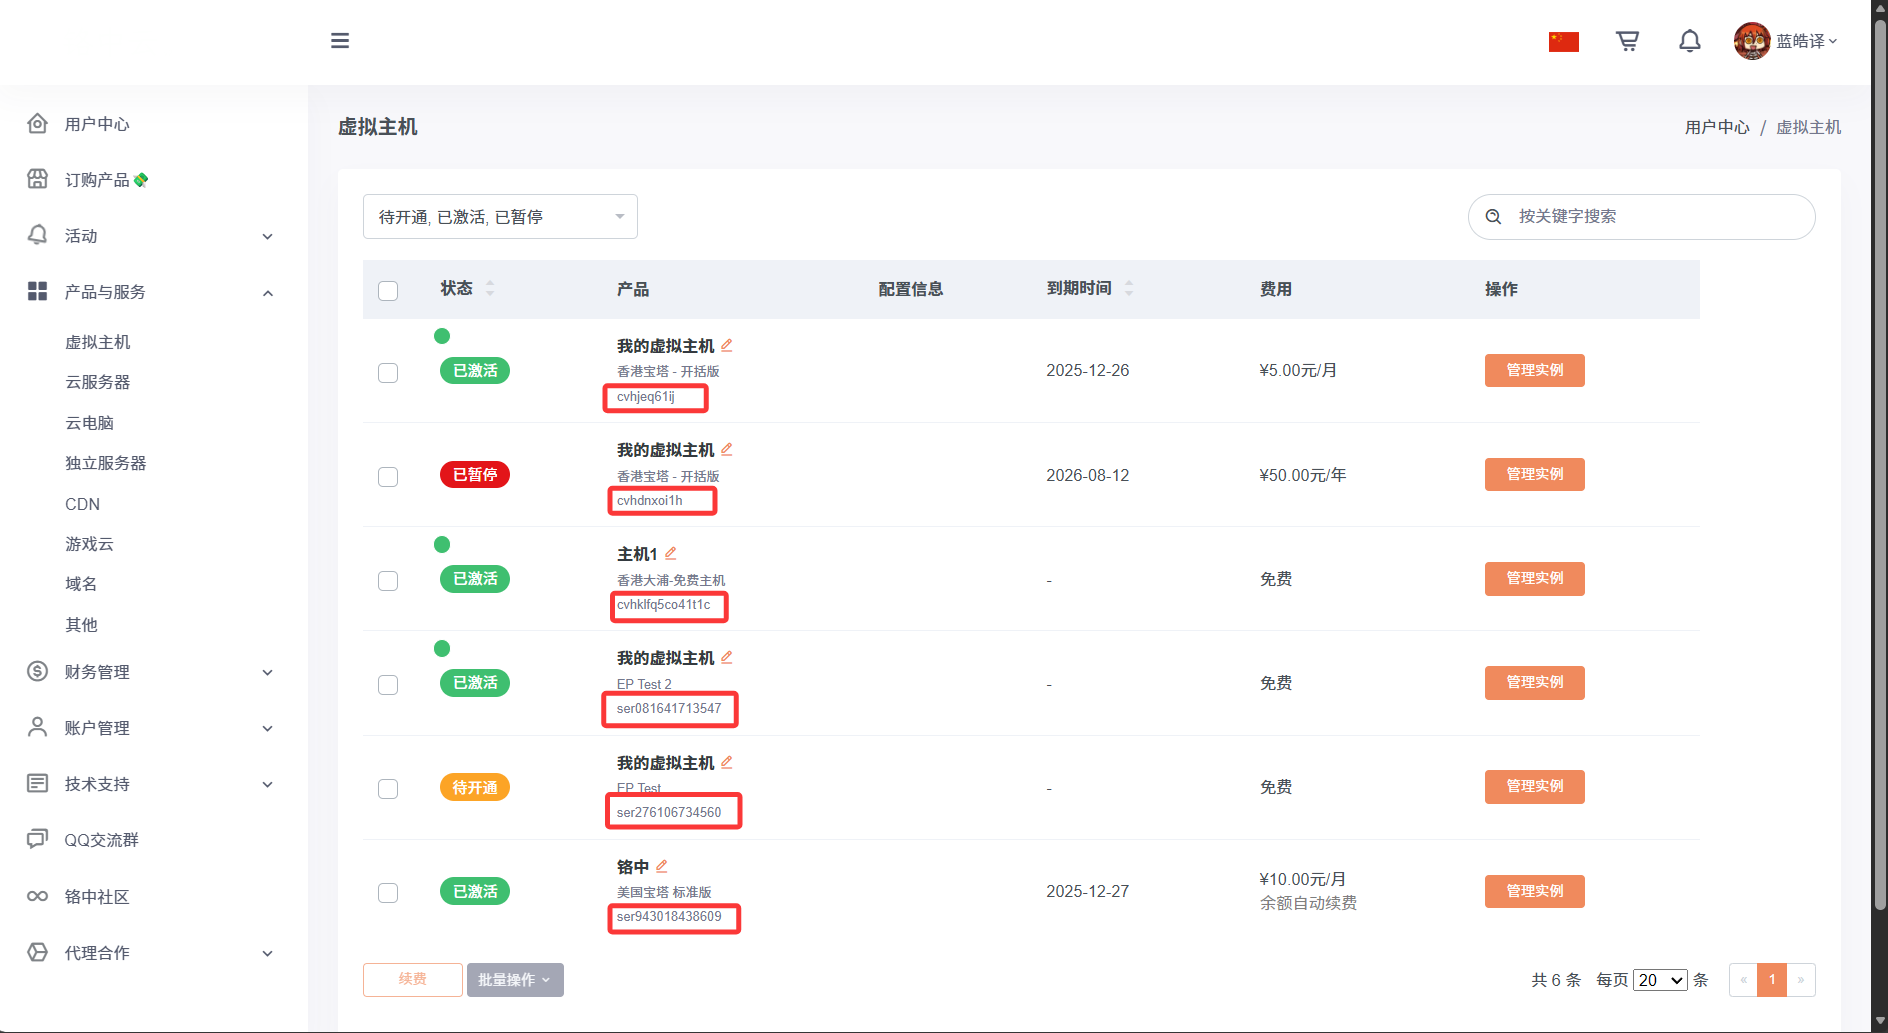Image resolution: width=1888 pixels, height=1033 pixels.
Task: Click the China flag language icon
Action: pyautogui.click(x=1563, y=42)
